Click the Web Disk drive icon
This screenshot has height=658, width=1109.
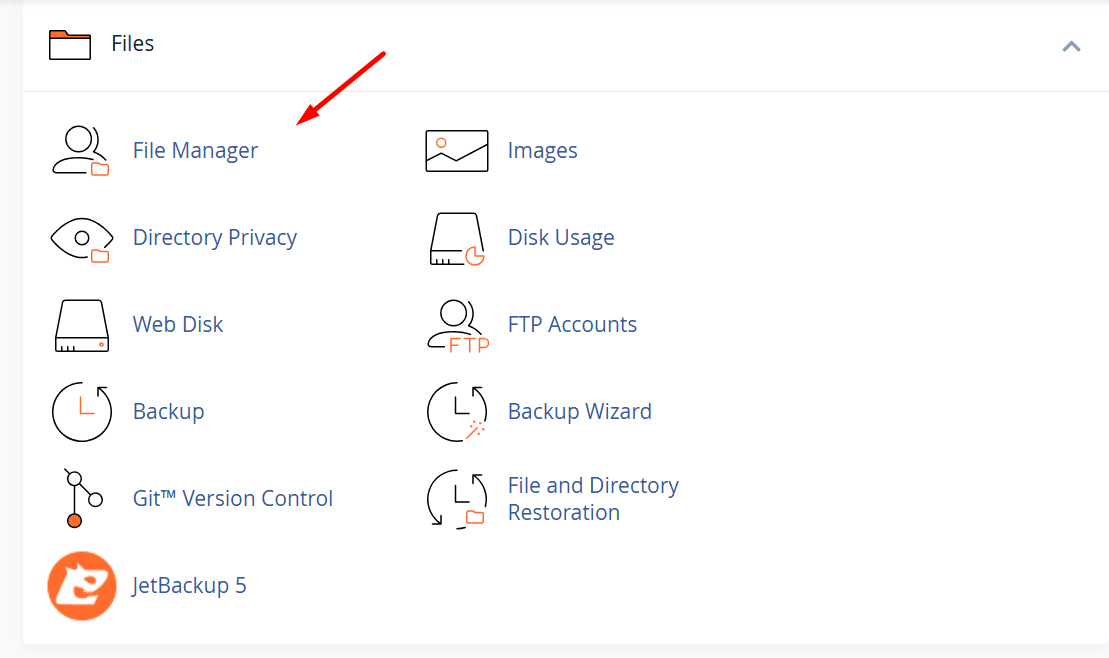[80, 324]
